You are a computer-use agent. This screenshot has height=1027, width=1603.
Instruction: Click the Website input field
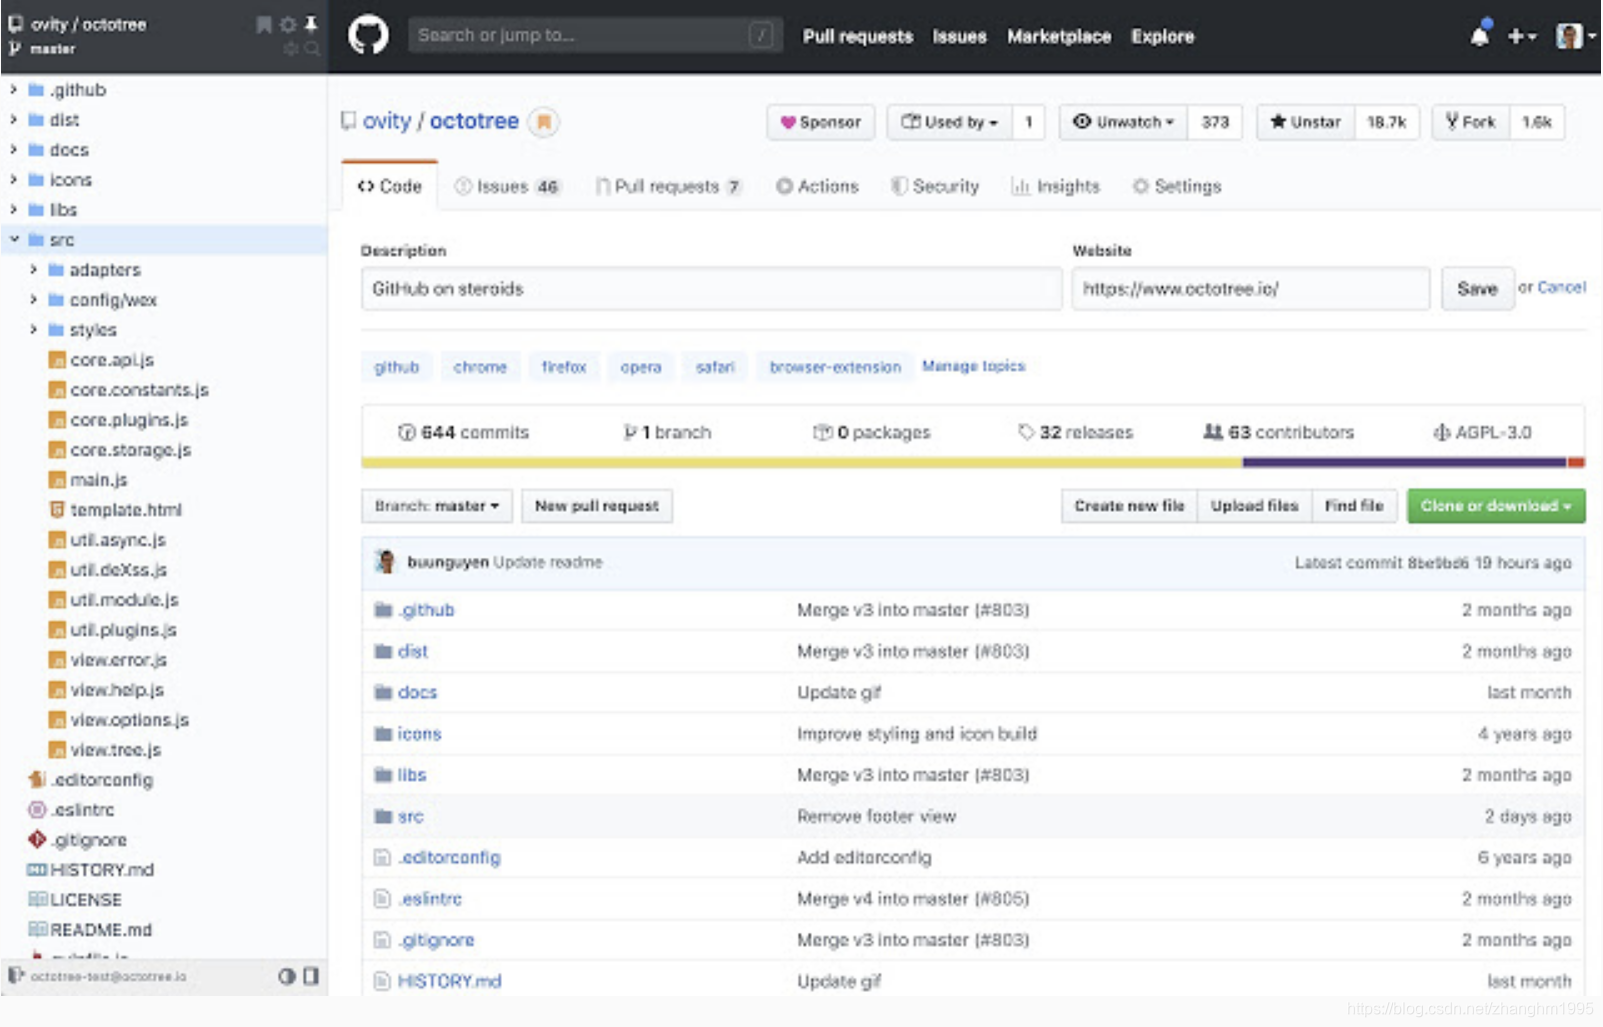coord(1250,289)
